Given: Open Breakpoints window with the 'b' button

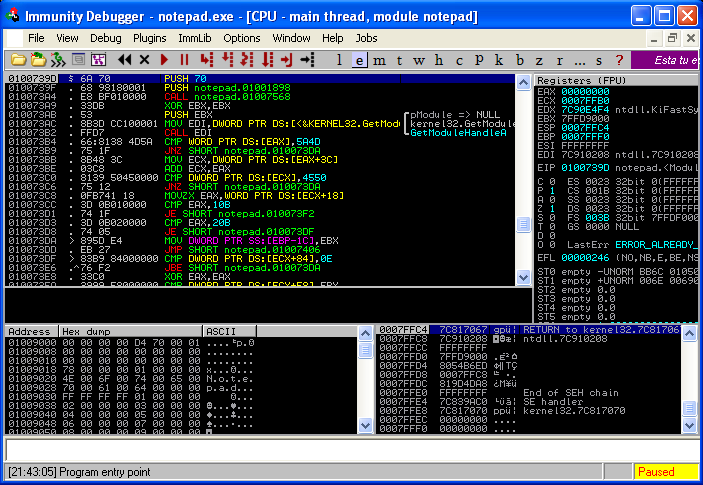Looking at the screenshot, I should point(521,59).
